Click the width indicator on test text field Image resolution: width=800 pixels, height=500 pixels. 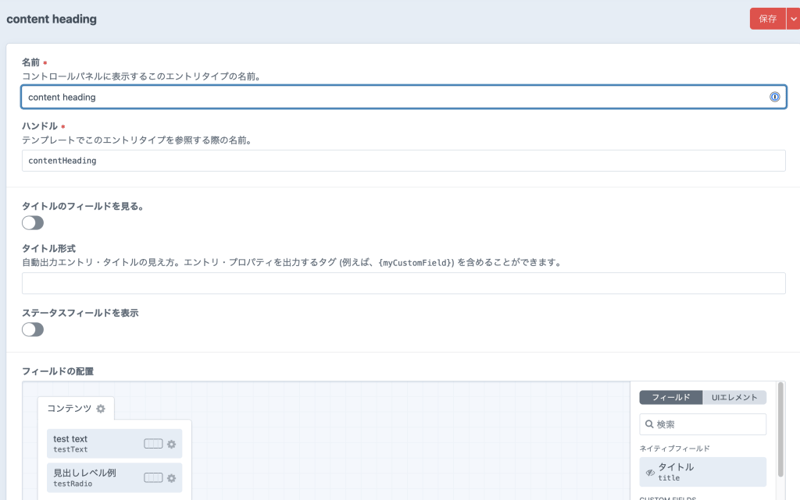153,444
